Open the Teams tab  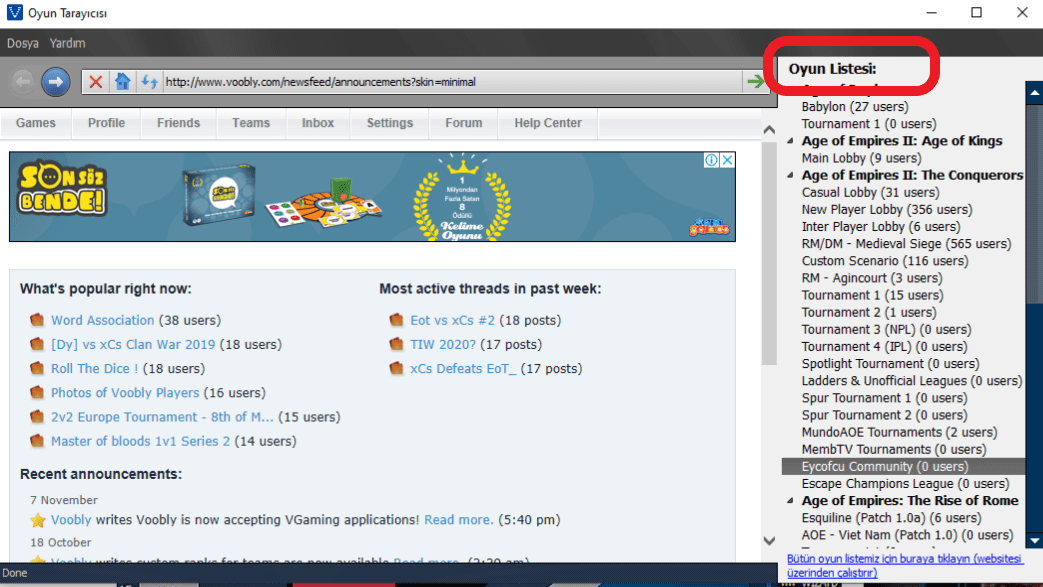(251, 123)
